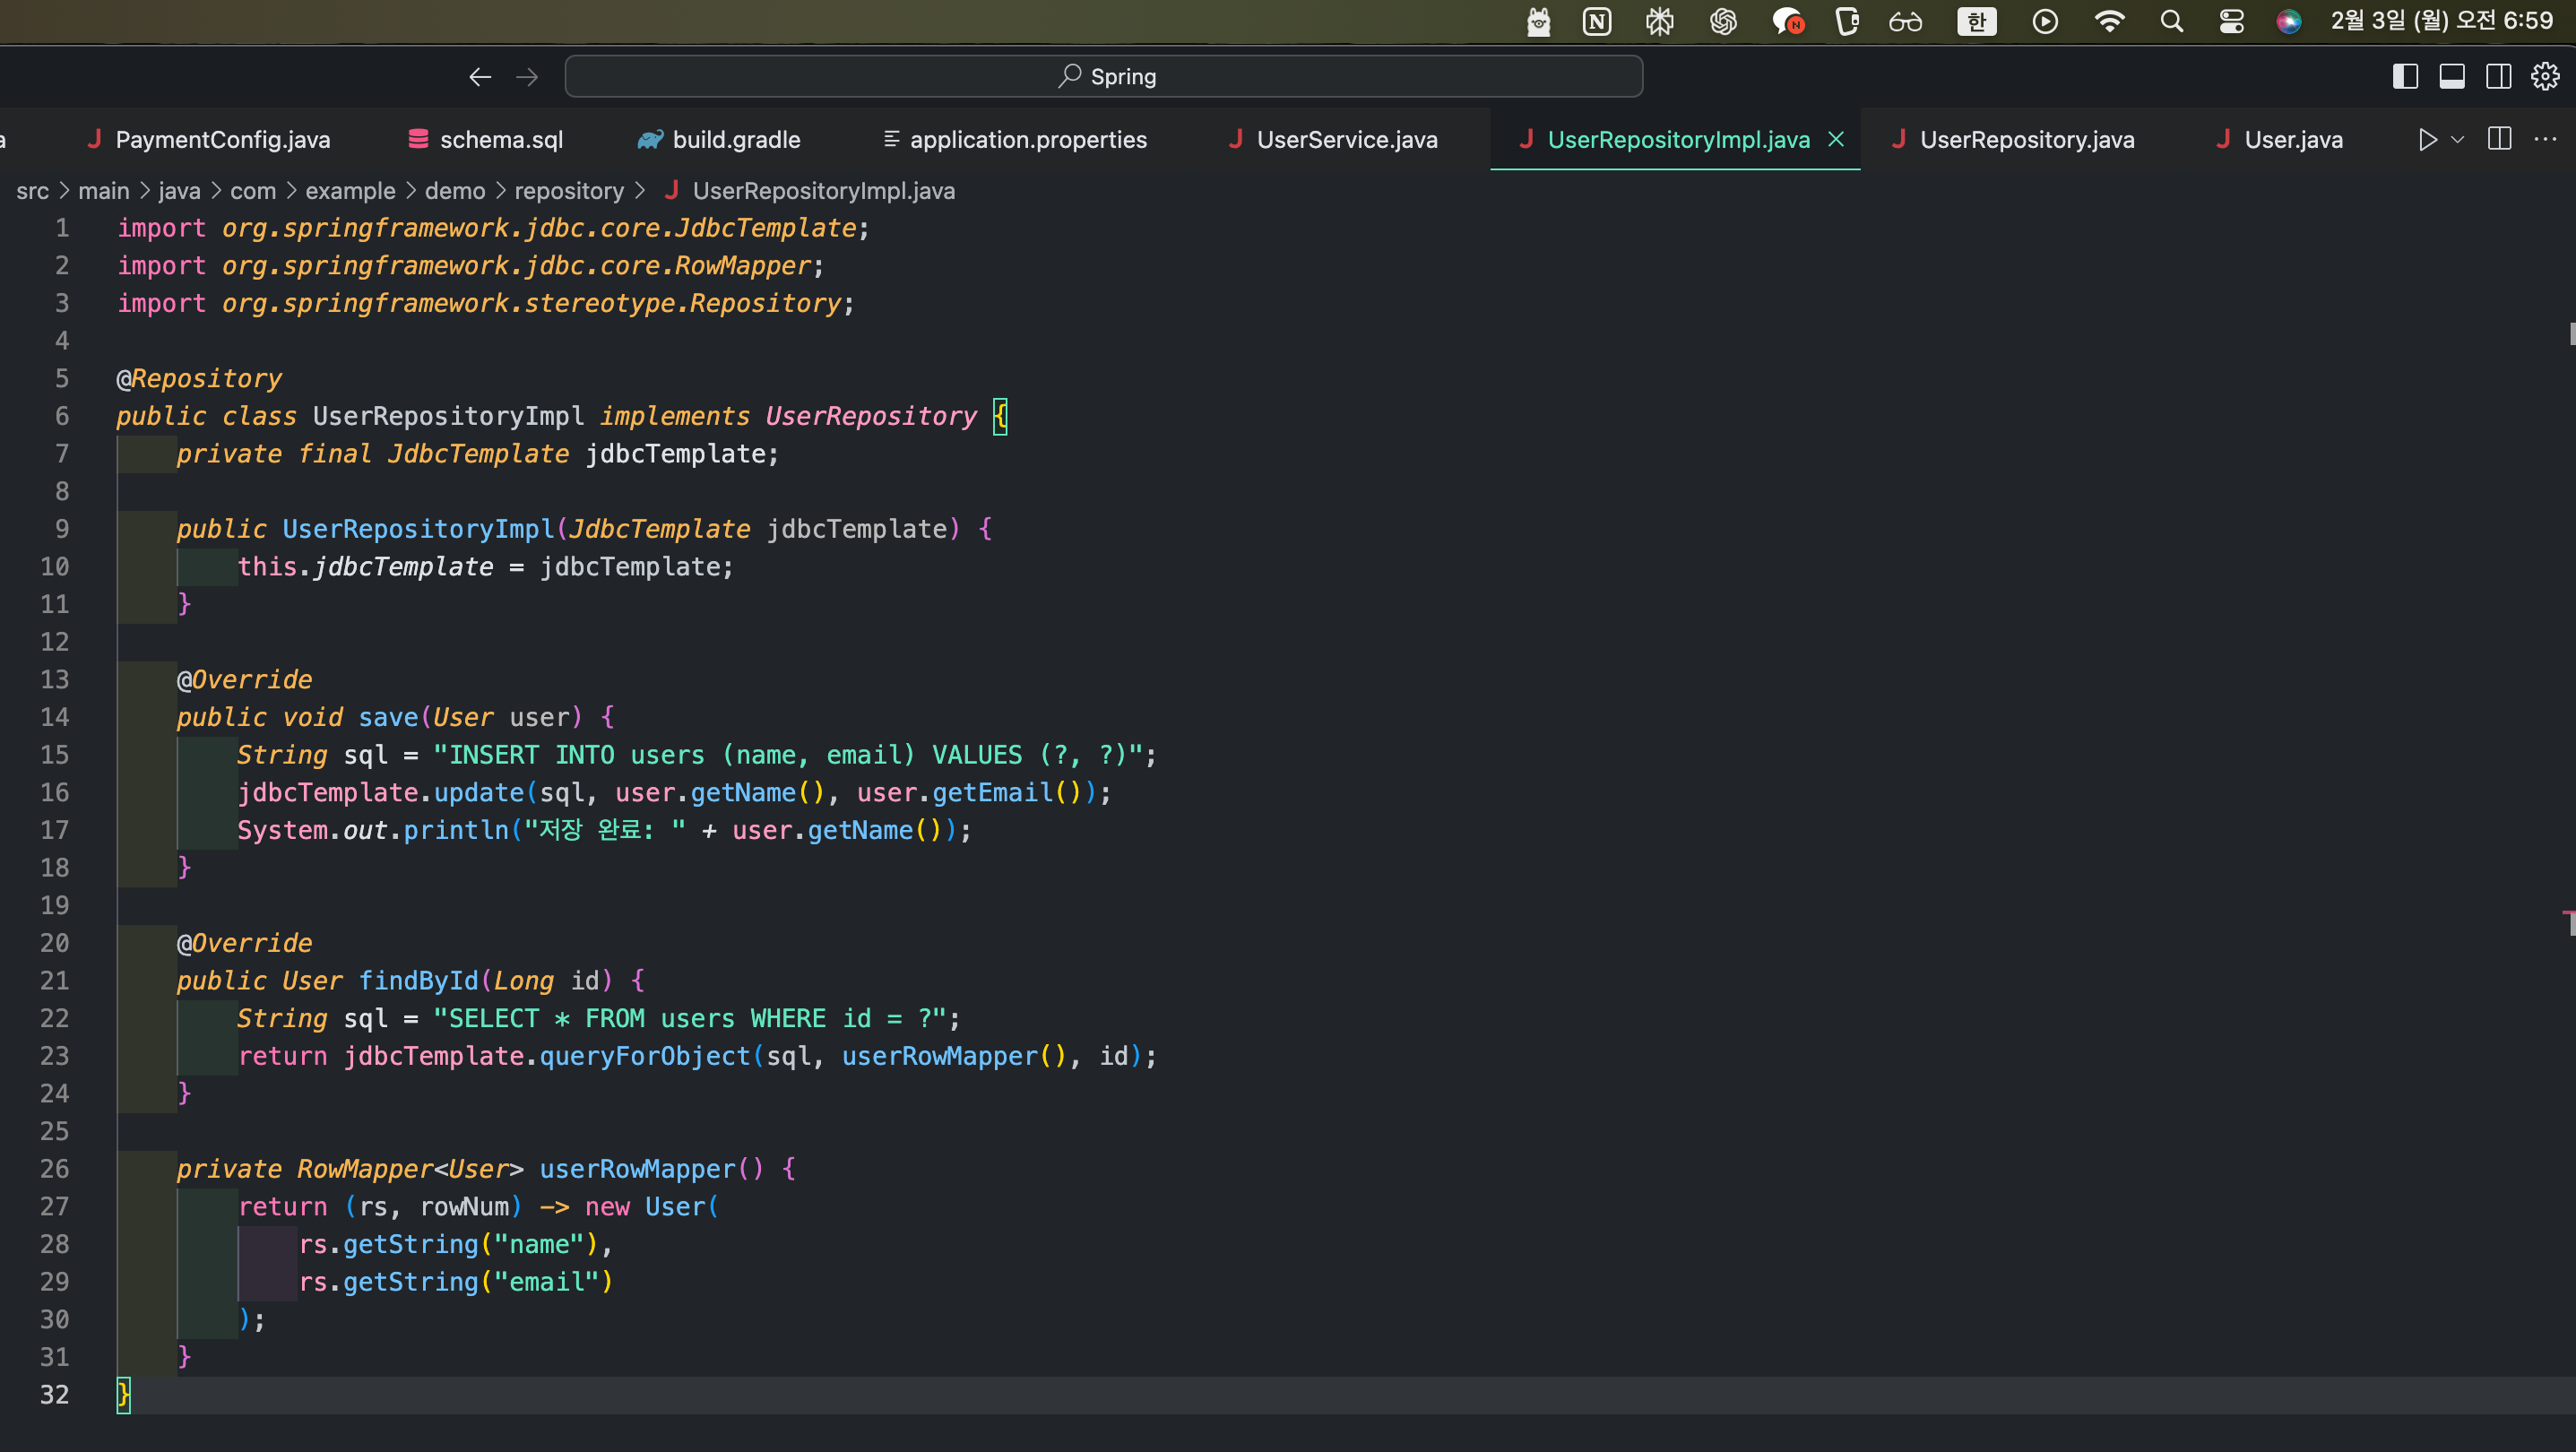Toggle the secondary side bar
This screenshot has height=1452, width=2576.
2498,77
